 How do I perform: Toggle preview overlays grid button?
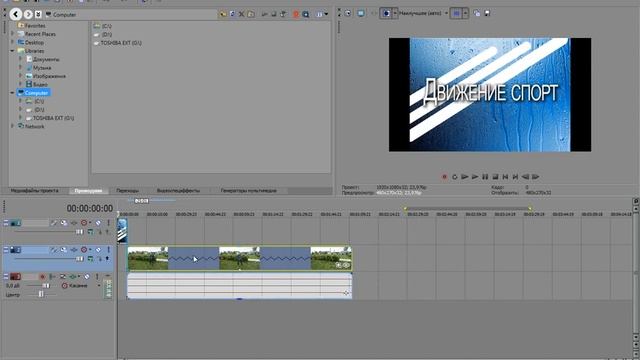(456, 13)
